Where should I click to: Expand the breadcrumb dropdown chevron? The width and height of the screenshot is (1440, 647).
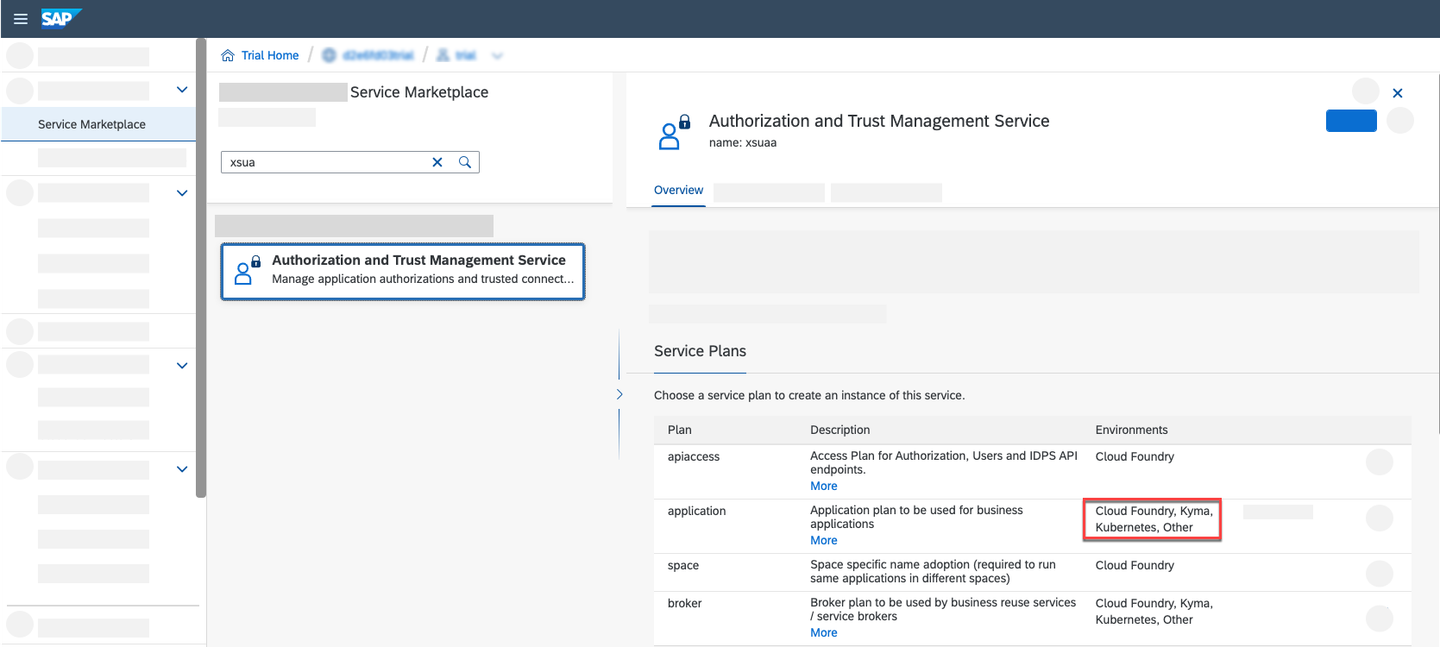coord(497,56)
